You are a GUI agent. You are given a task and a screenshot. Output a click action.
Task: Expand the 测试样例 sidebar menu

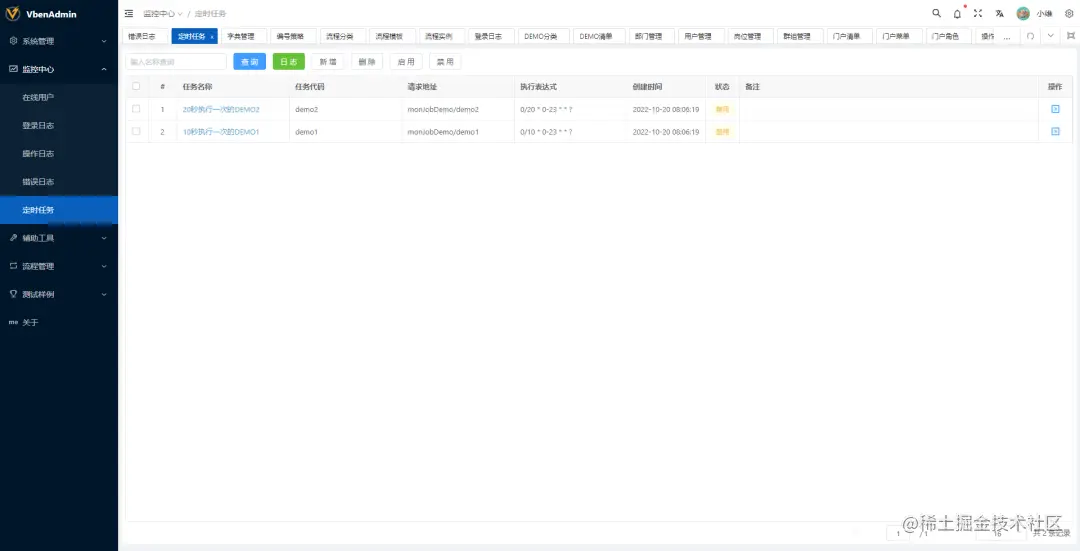point(59,294)
